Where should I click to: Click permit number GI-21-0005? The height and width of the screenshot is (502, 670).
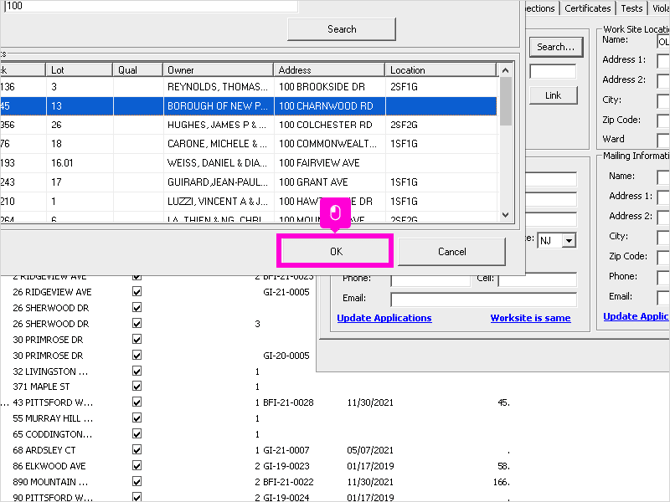point(286,292)
